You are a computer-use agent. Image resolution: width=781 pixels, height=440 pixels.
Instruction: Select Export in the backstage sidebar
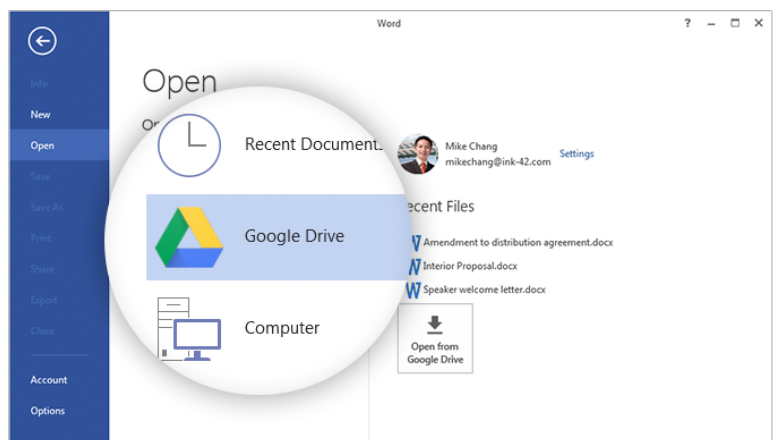coord(43,300)
